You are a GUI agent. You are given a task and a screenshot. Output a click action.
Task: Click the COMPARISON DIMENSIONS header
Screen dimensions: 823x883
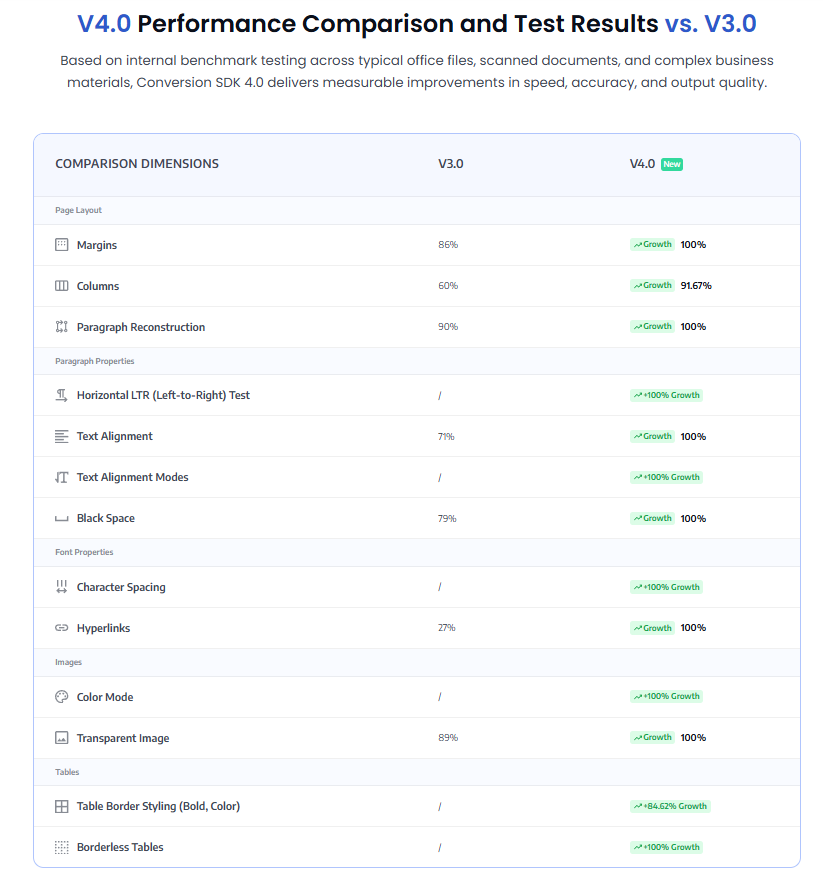[x=137, y=164]
